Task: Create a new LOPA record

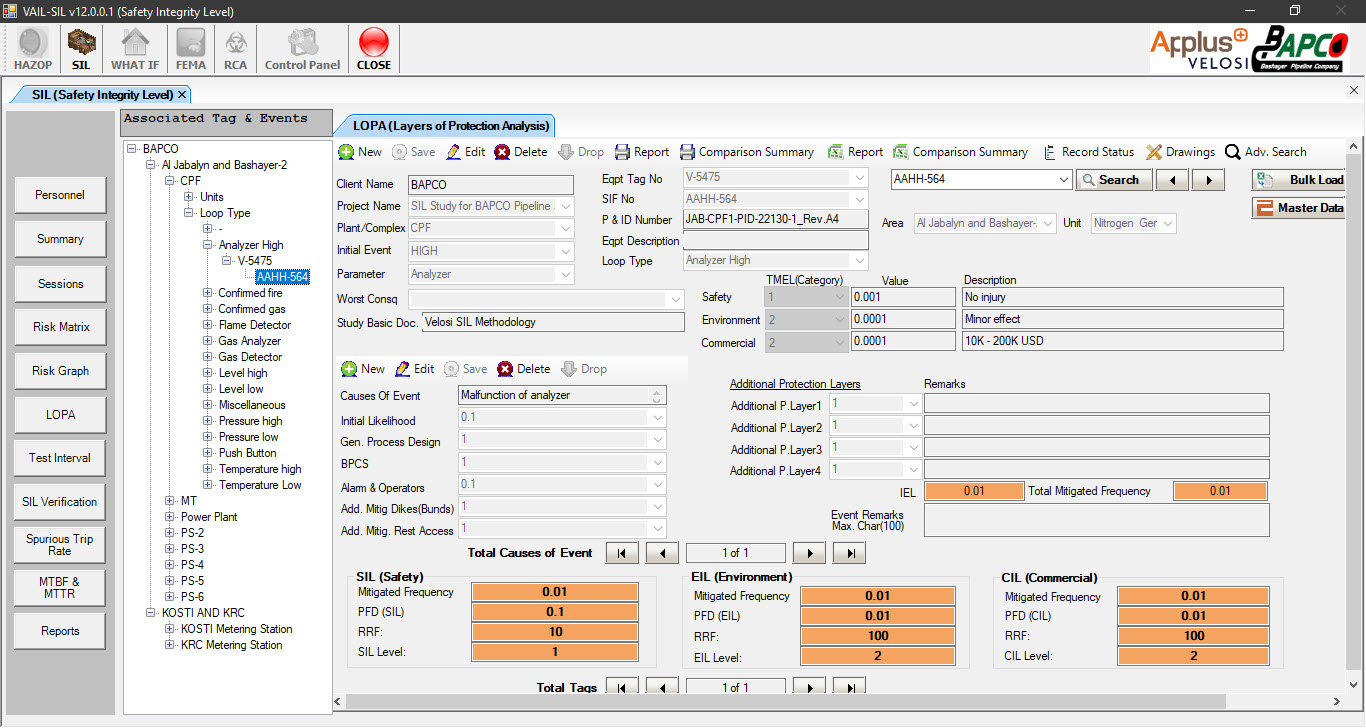Action: [360, 152]
